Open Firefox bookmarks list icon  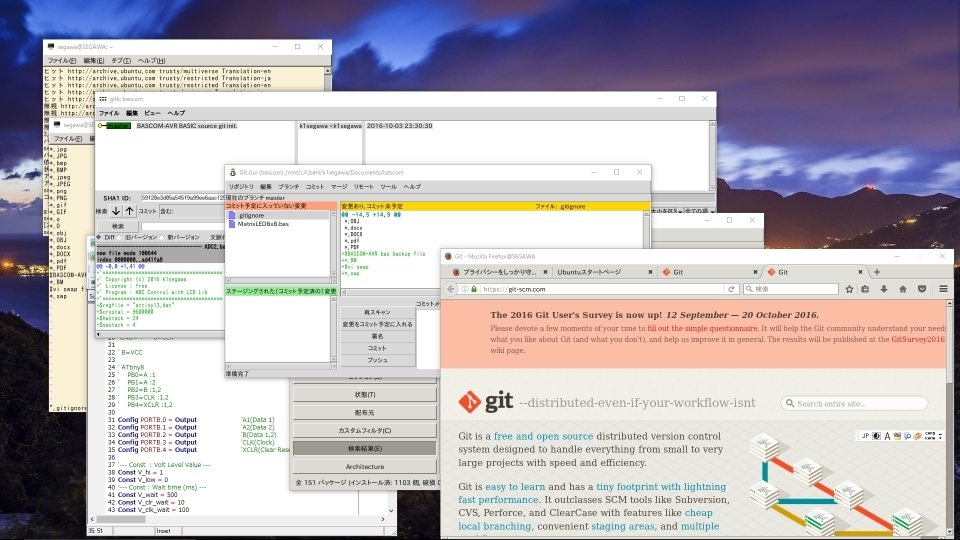point(865,289)
